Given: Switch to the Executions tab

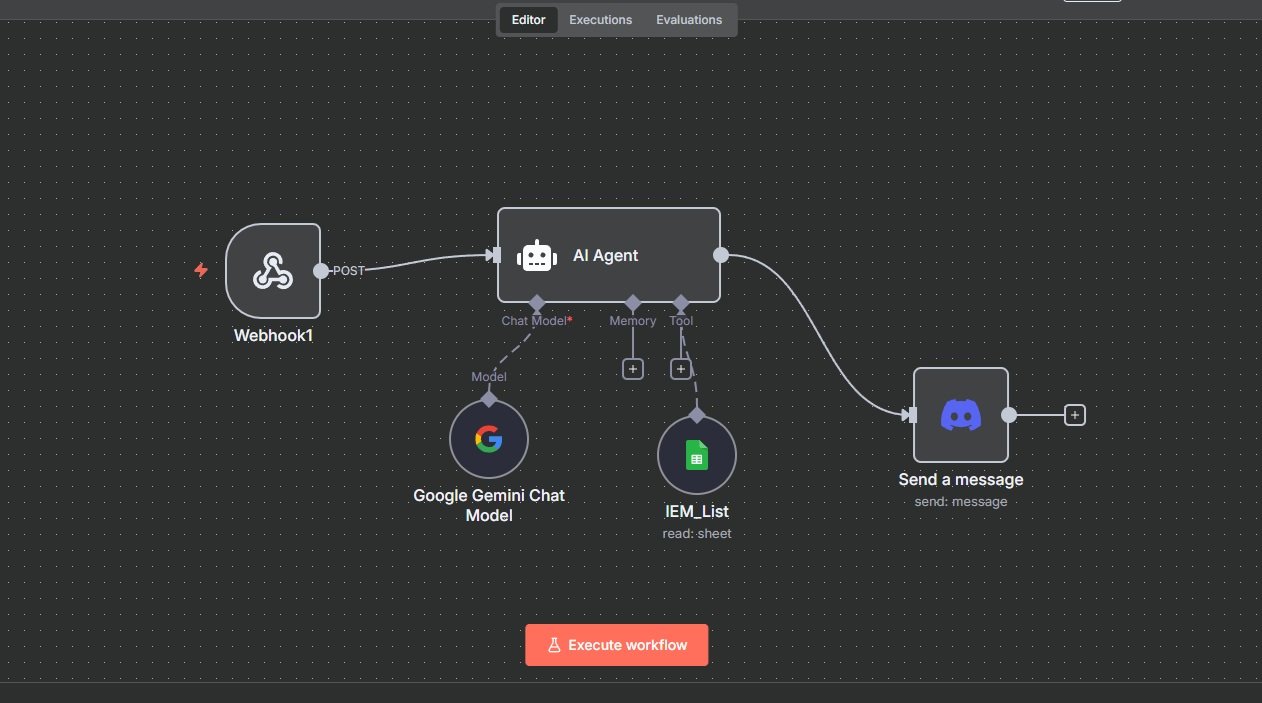Looking at the screenshot, I should click(x=600, y=19).
